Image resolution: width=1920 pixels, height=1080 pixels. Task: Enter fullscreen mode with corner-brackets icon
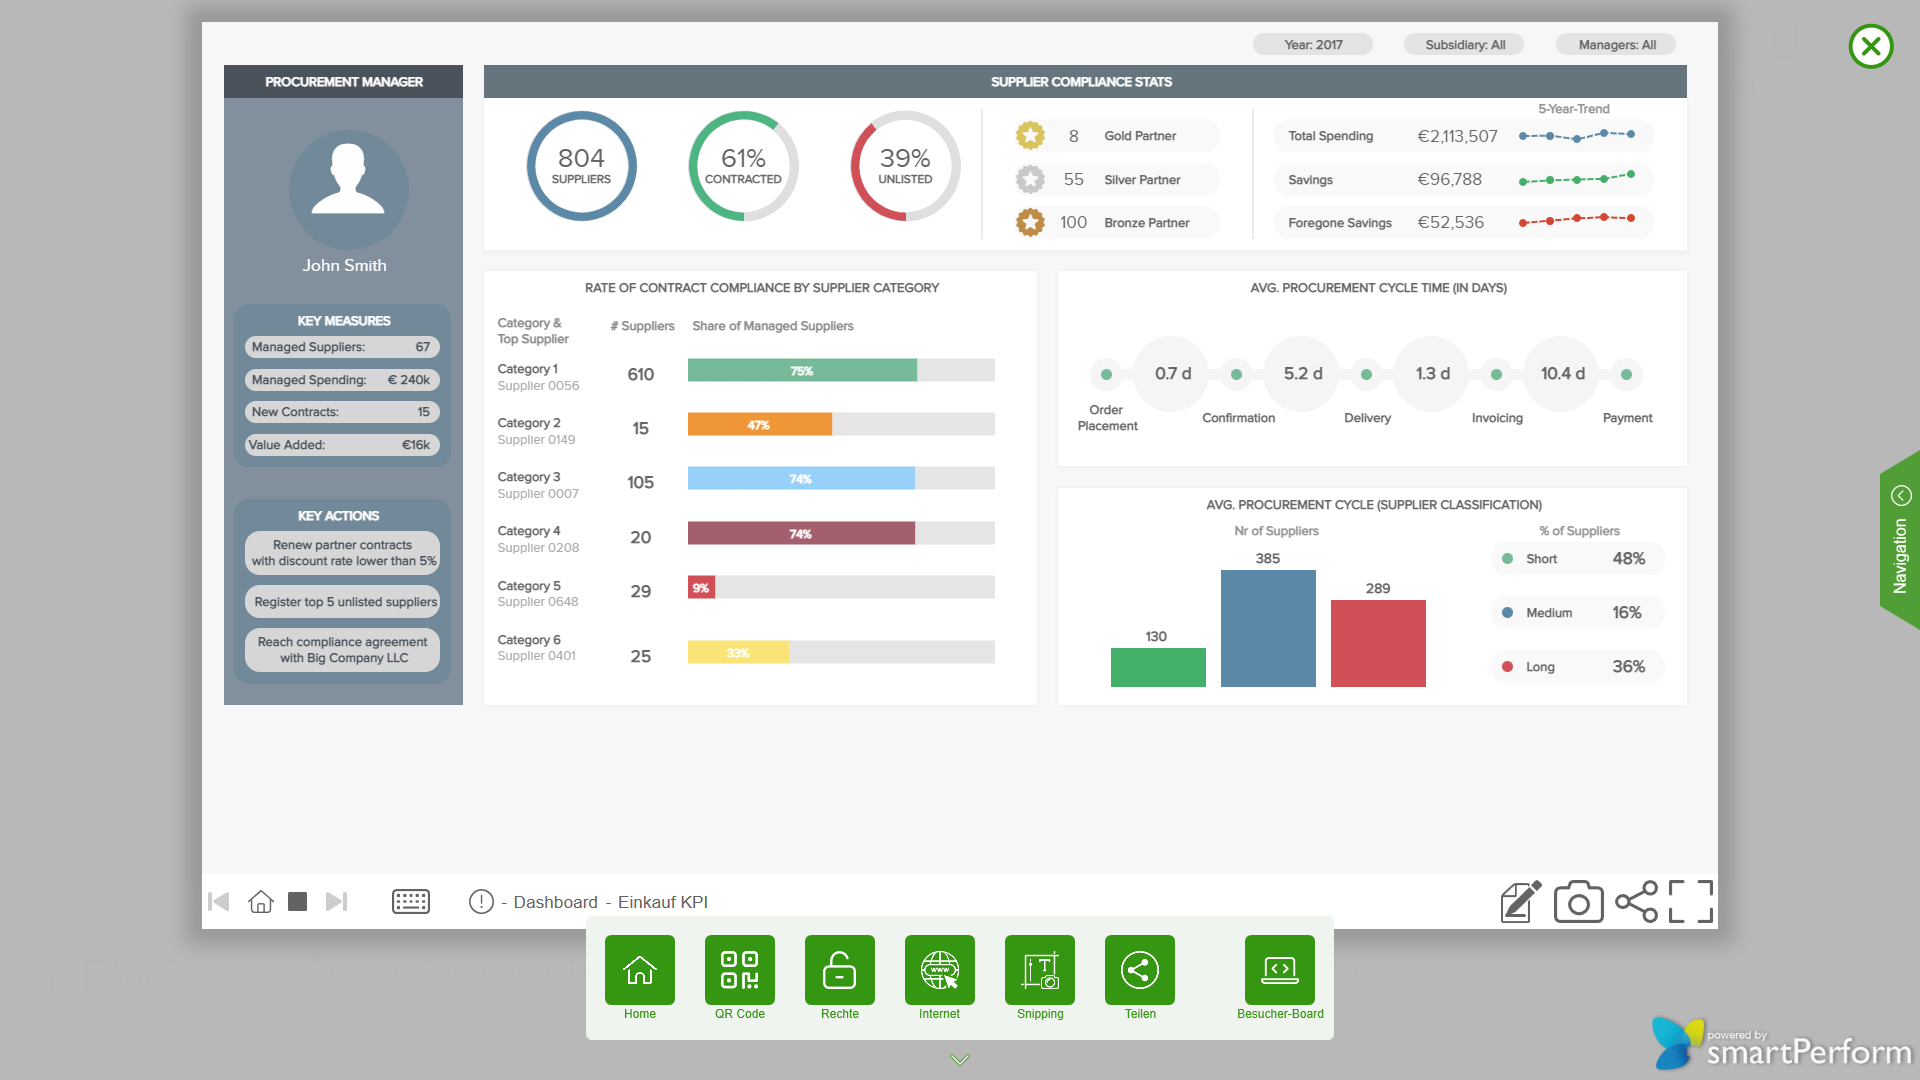point(1690,902)
